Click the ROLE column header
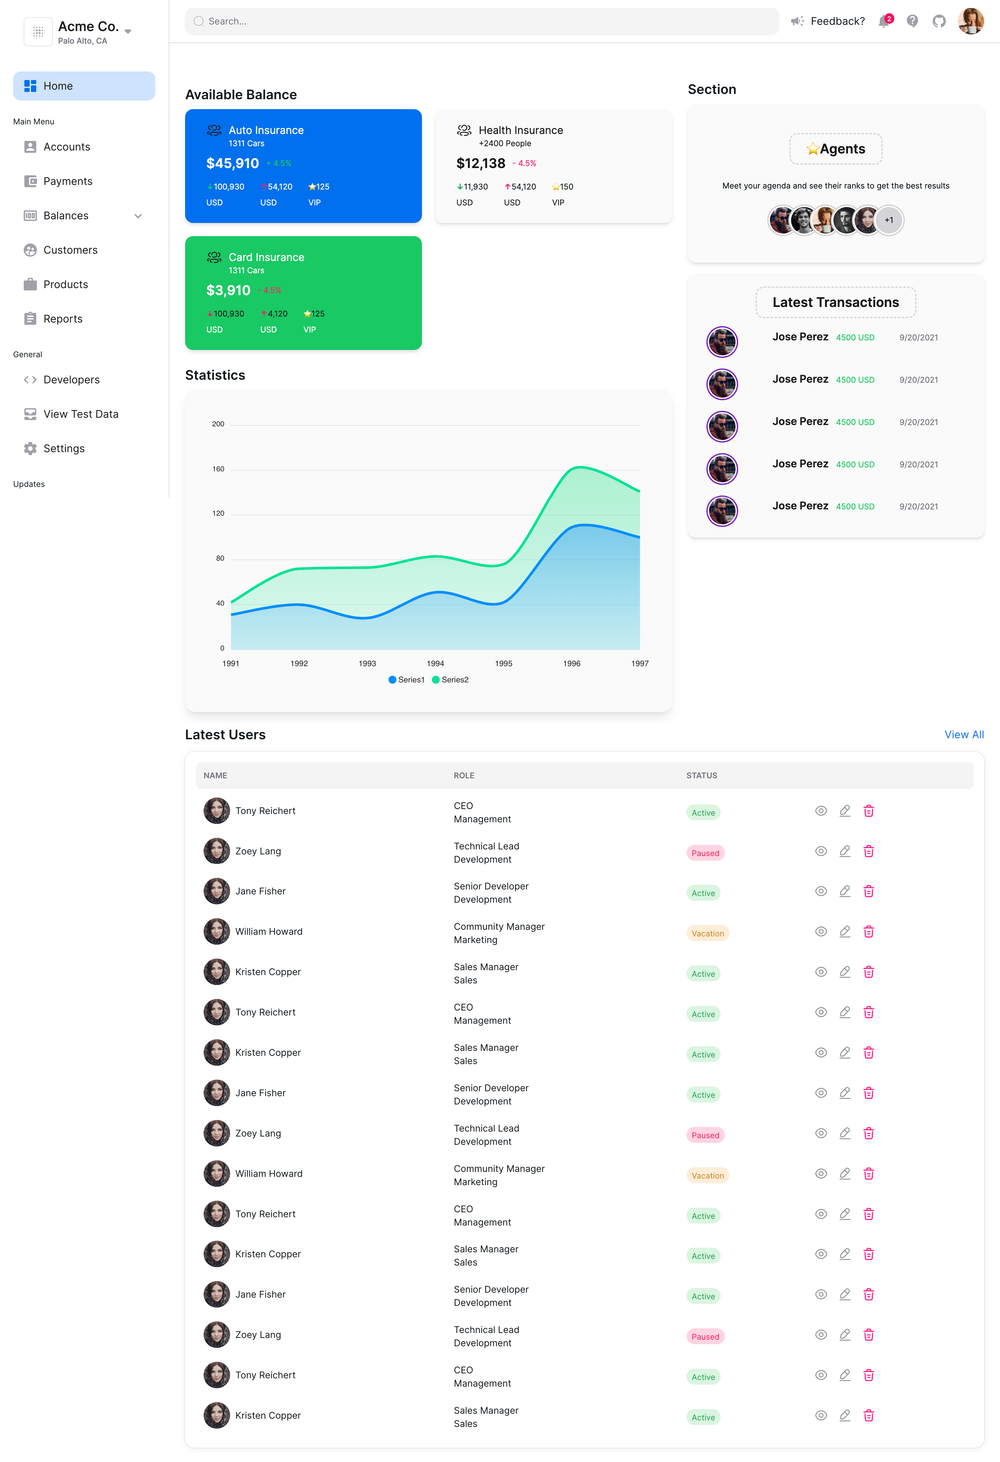The height and width of the screenshot is (1462, 1000). tap(464, 775)
